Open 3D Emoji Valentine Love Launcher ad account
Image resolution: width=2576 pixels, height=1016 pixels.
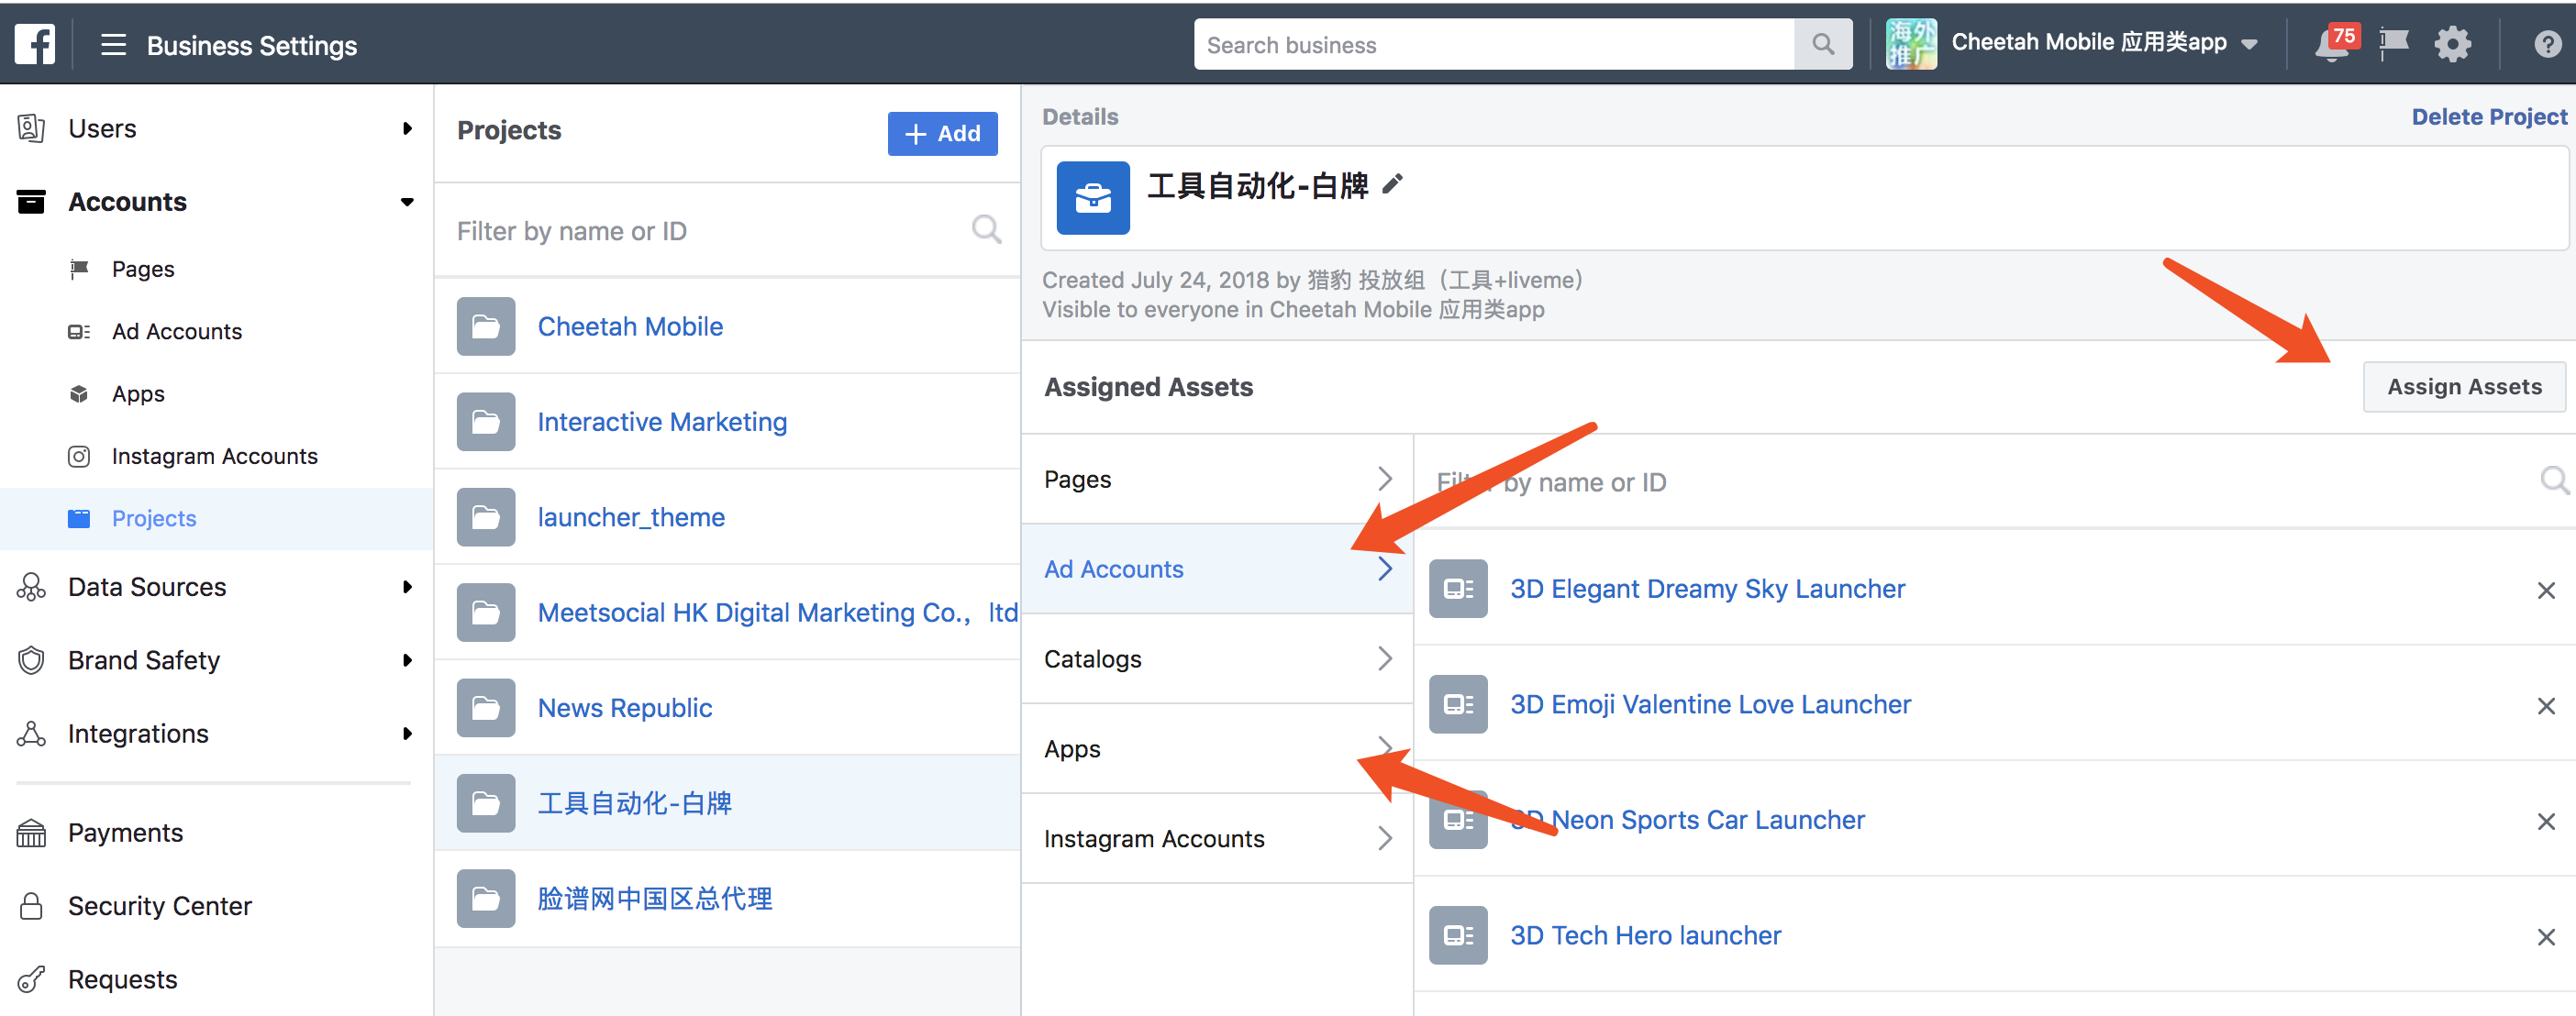(x=1710, y=704)
